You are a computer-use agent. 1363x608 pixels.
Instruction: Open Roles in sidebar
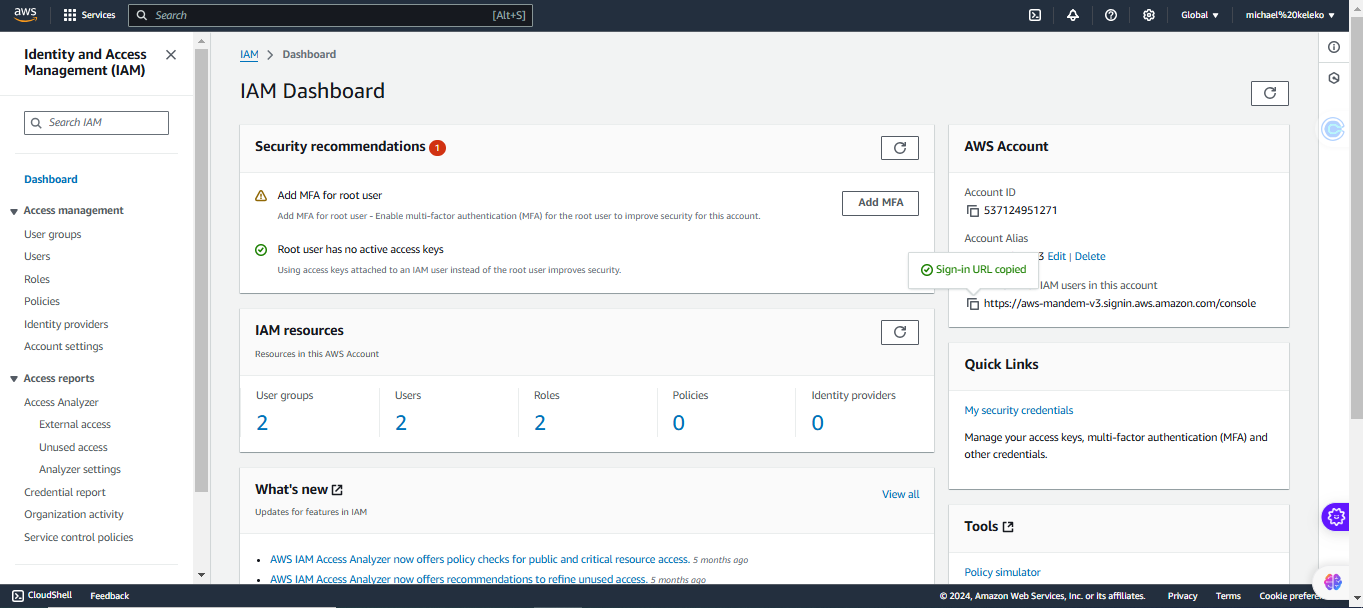pos(37,279)
